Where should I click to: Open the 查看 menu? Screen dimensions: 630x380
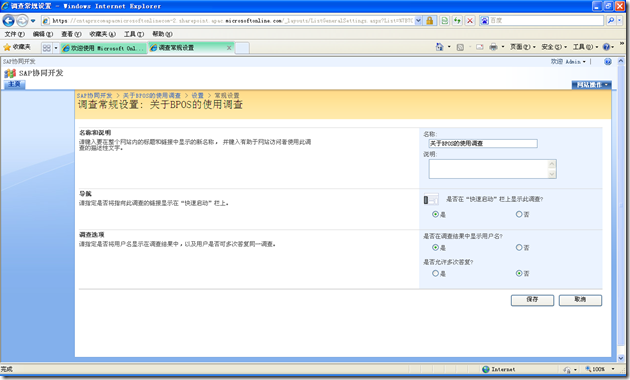click(71, 34)
